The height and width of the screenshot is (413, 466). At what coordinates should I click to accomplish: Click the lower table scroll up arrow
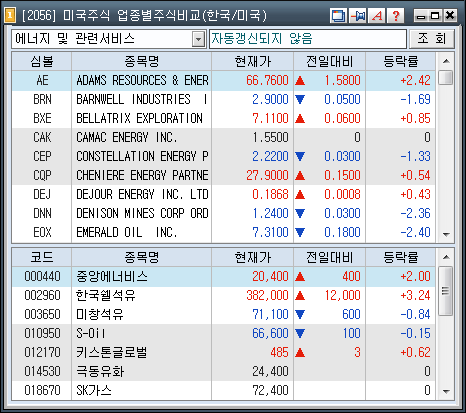tap(446, 257)
